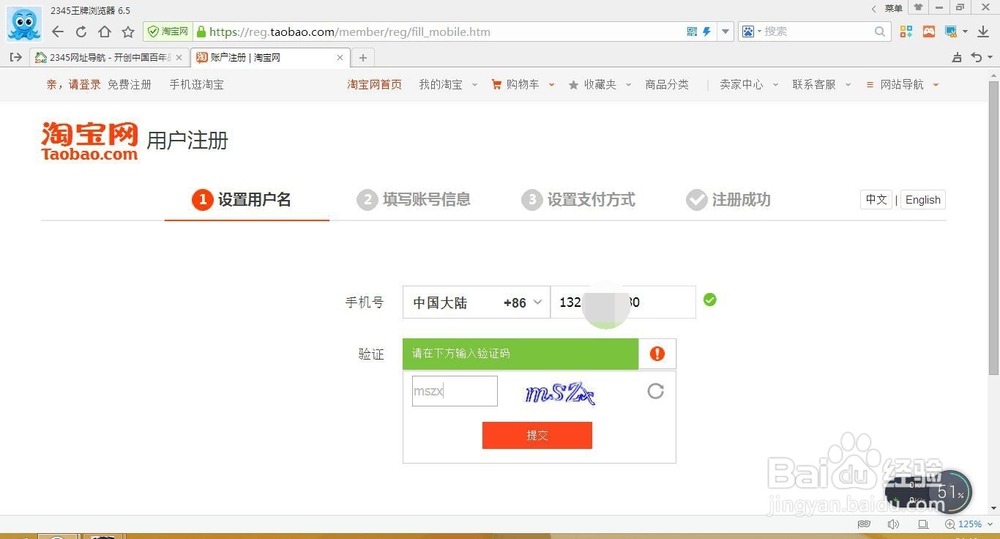Open the QR code icon in address bar
Screen dimensions: 1000x539
coord(692,31)
